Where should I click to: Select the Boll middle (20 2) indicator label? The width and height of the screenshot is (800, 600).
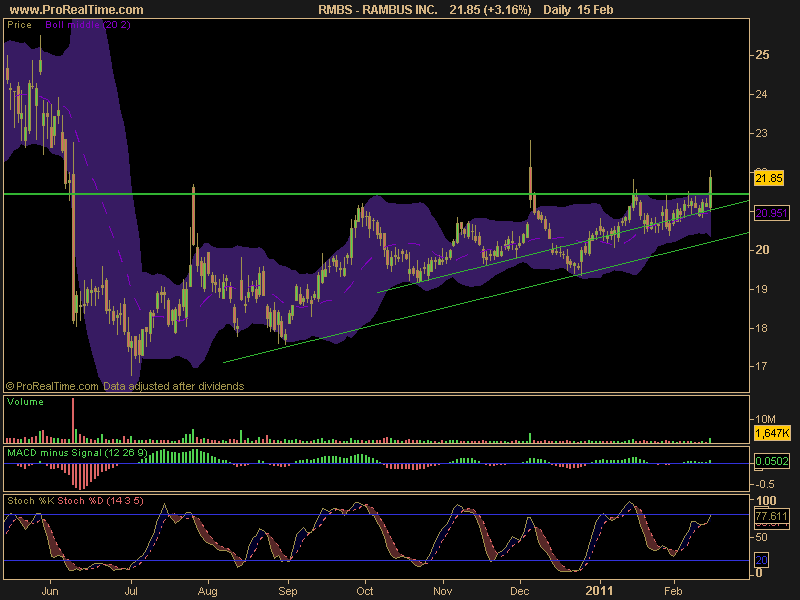tap(88, 24)
